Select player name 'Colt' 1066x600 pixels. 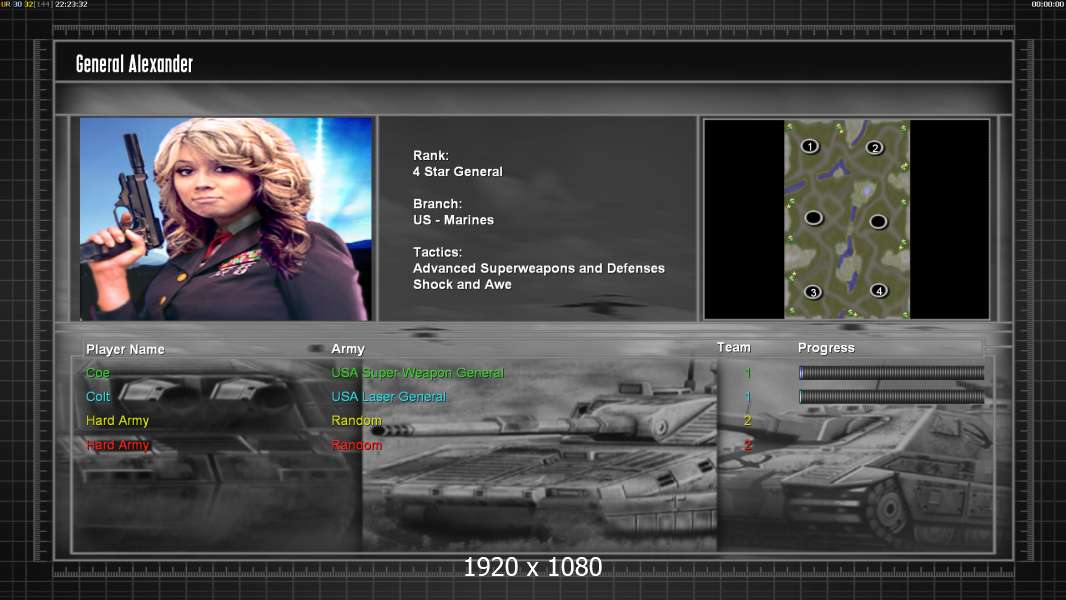[x=98, y=397]
